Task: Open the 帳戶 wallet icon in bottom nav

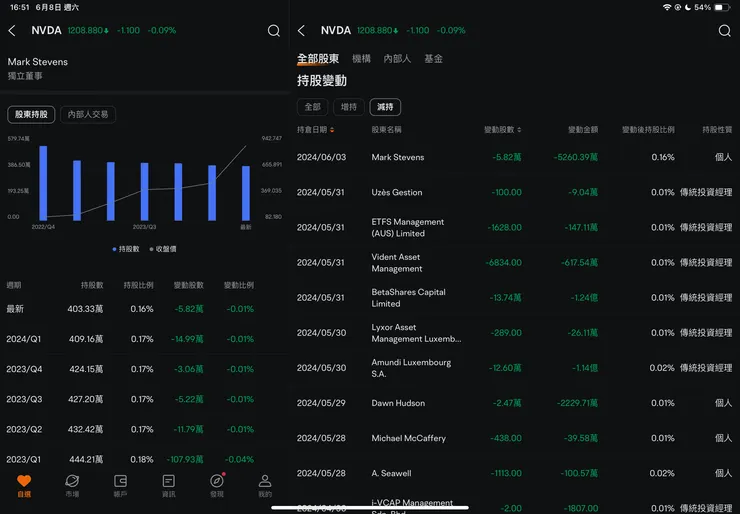Action: [120, 486]
